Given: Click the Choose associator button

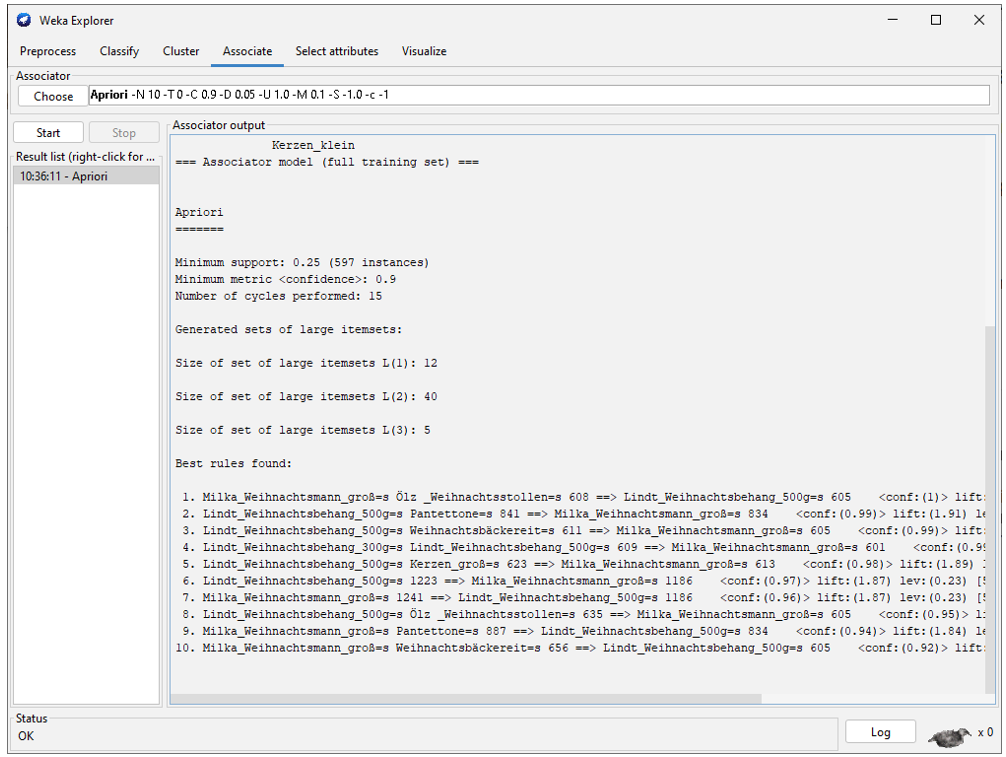Looking at the screenshot, I should pyautogui.click(x=53, y=96).
